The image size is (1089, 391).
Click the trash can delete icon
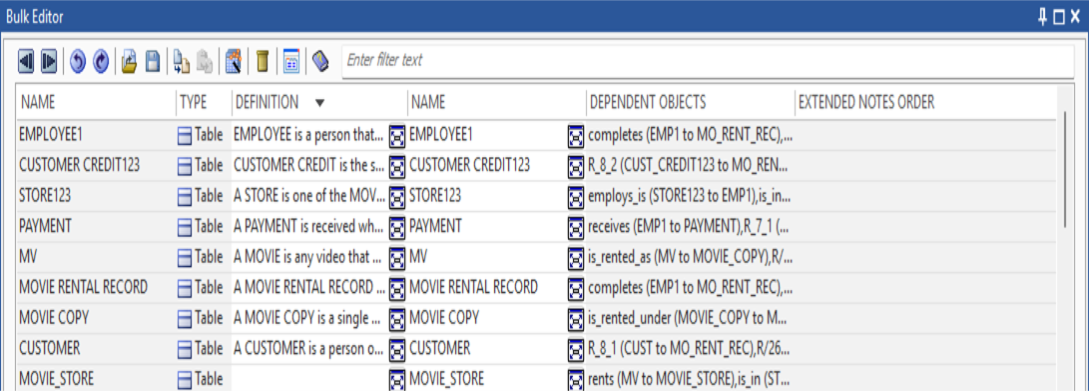(263, 62)
